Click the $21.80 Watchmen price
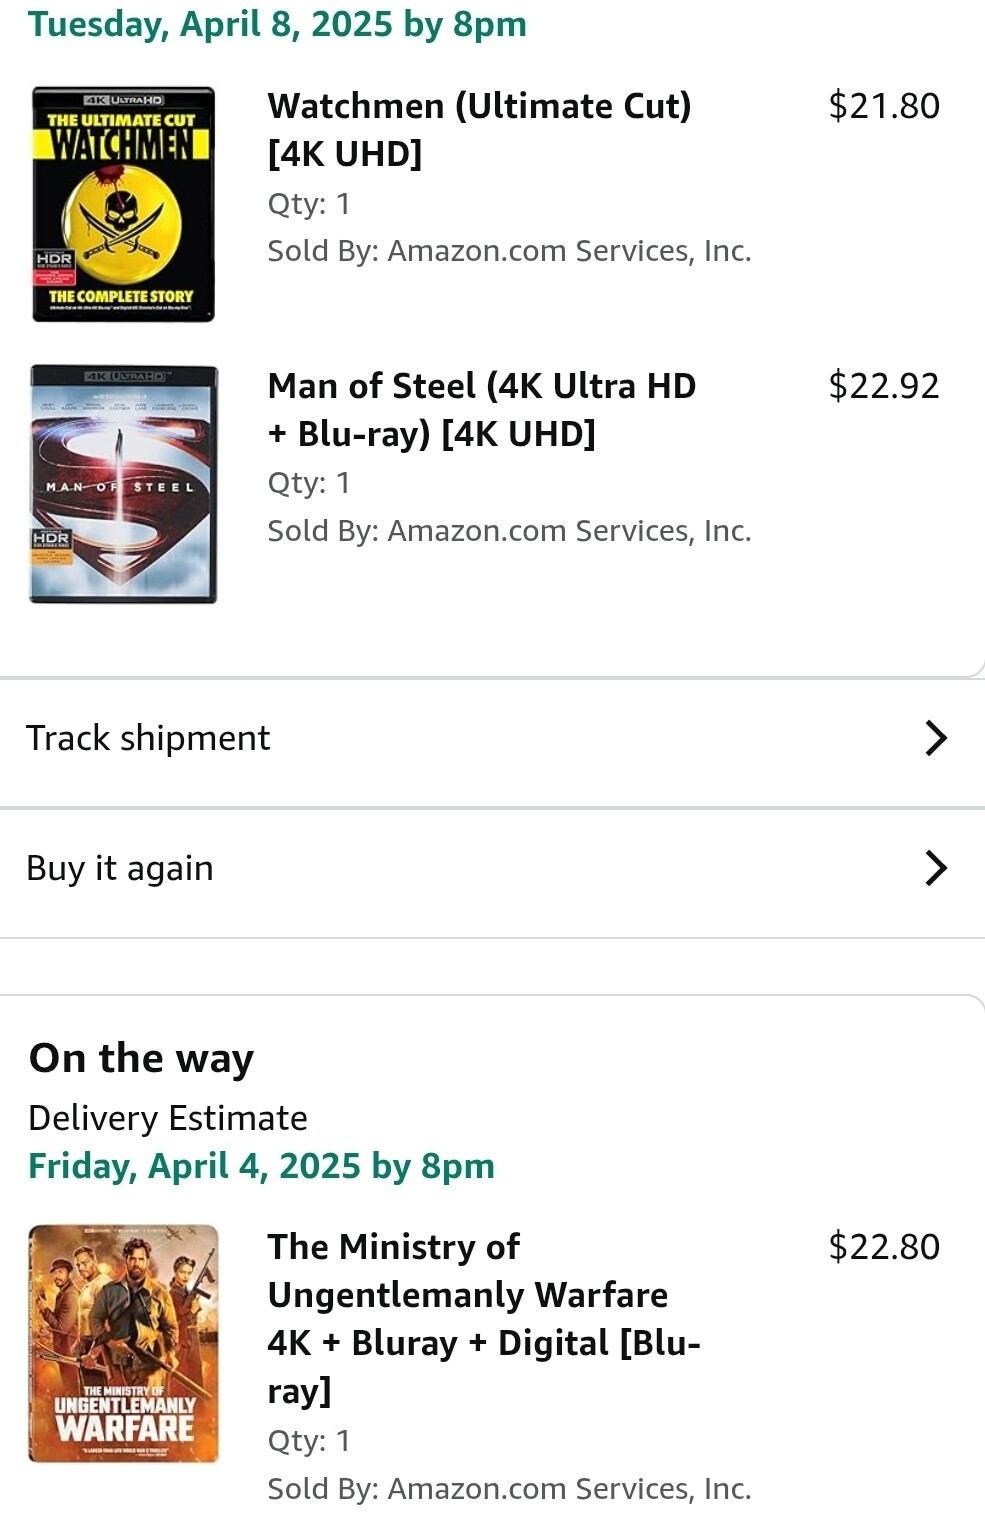Screen dimensions: 985x1522 tap(883, 106)
